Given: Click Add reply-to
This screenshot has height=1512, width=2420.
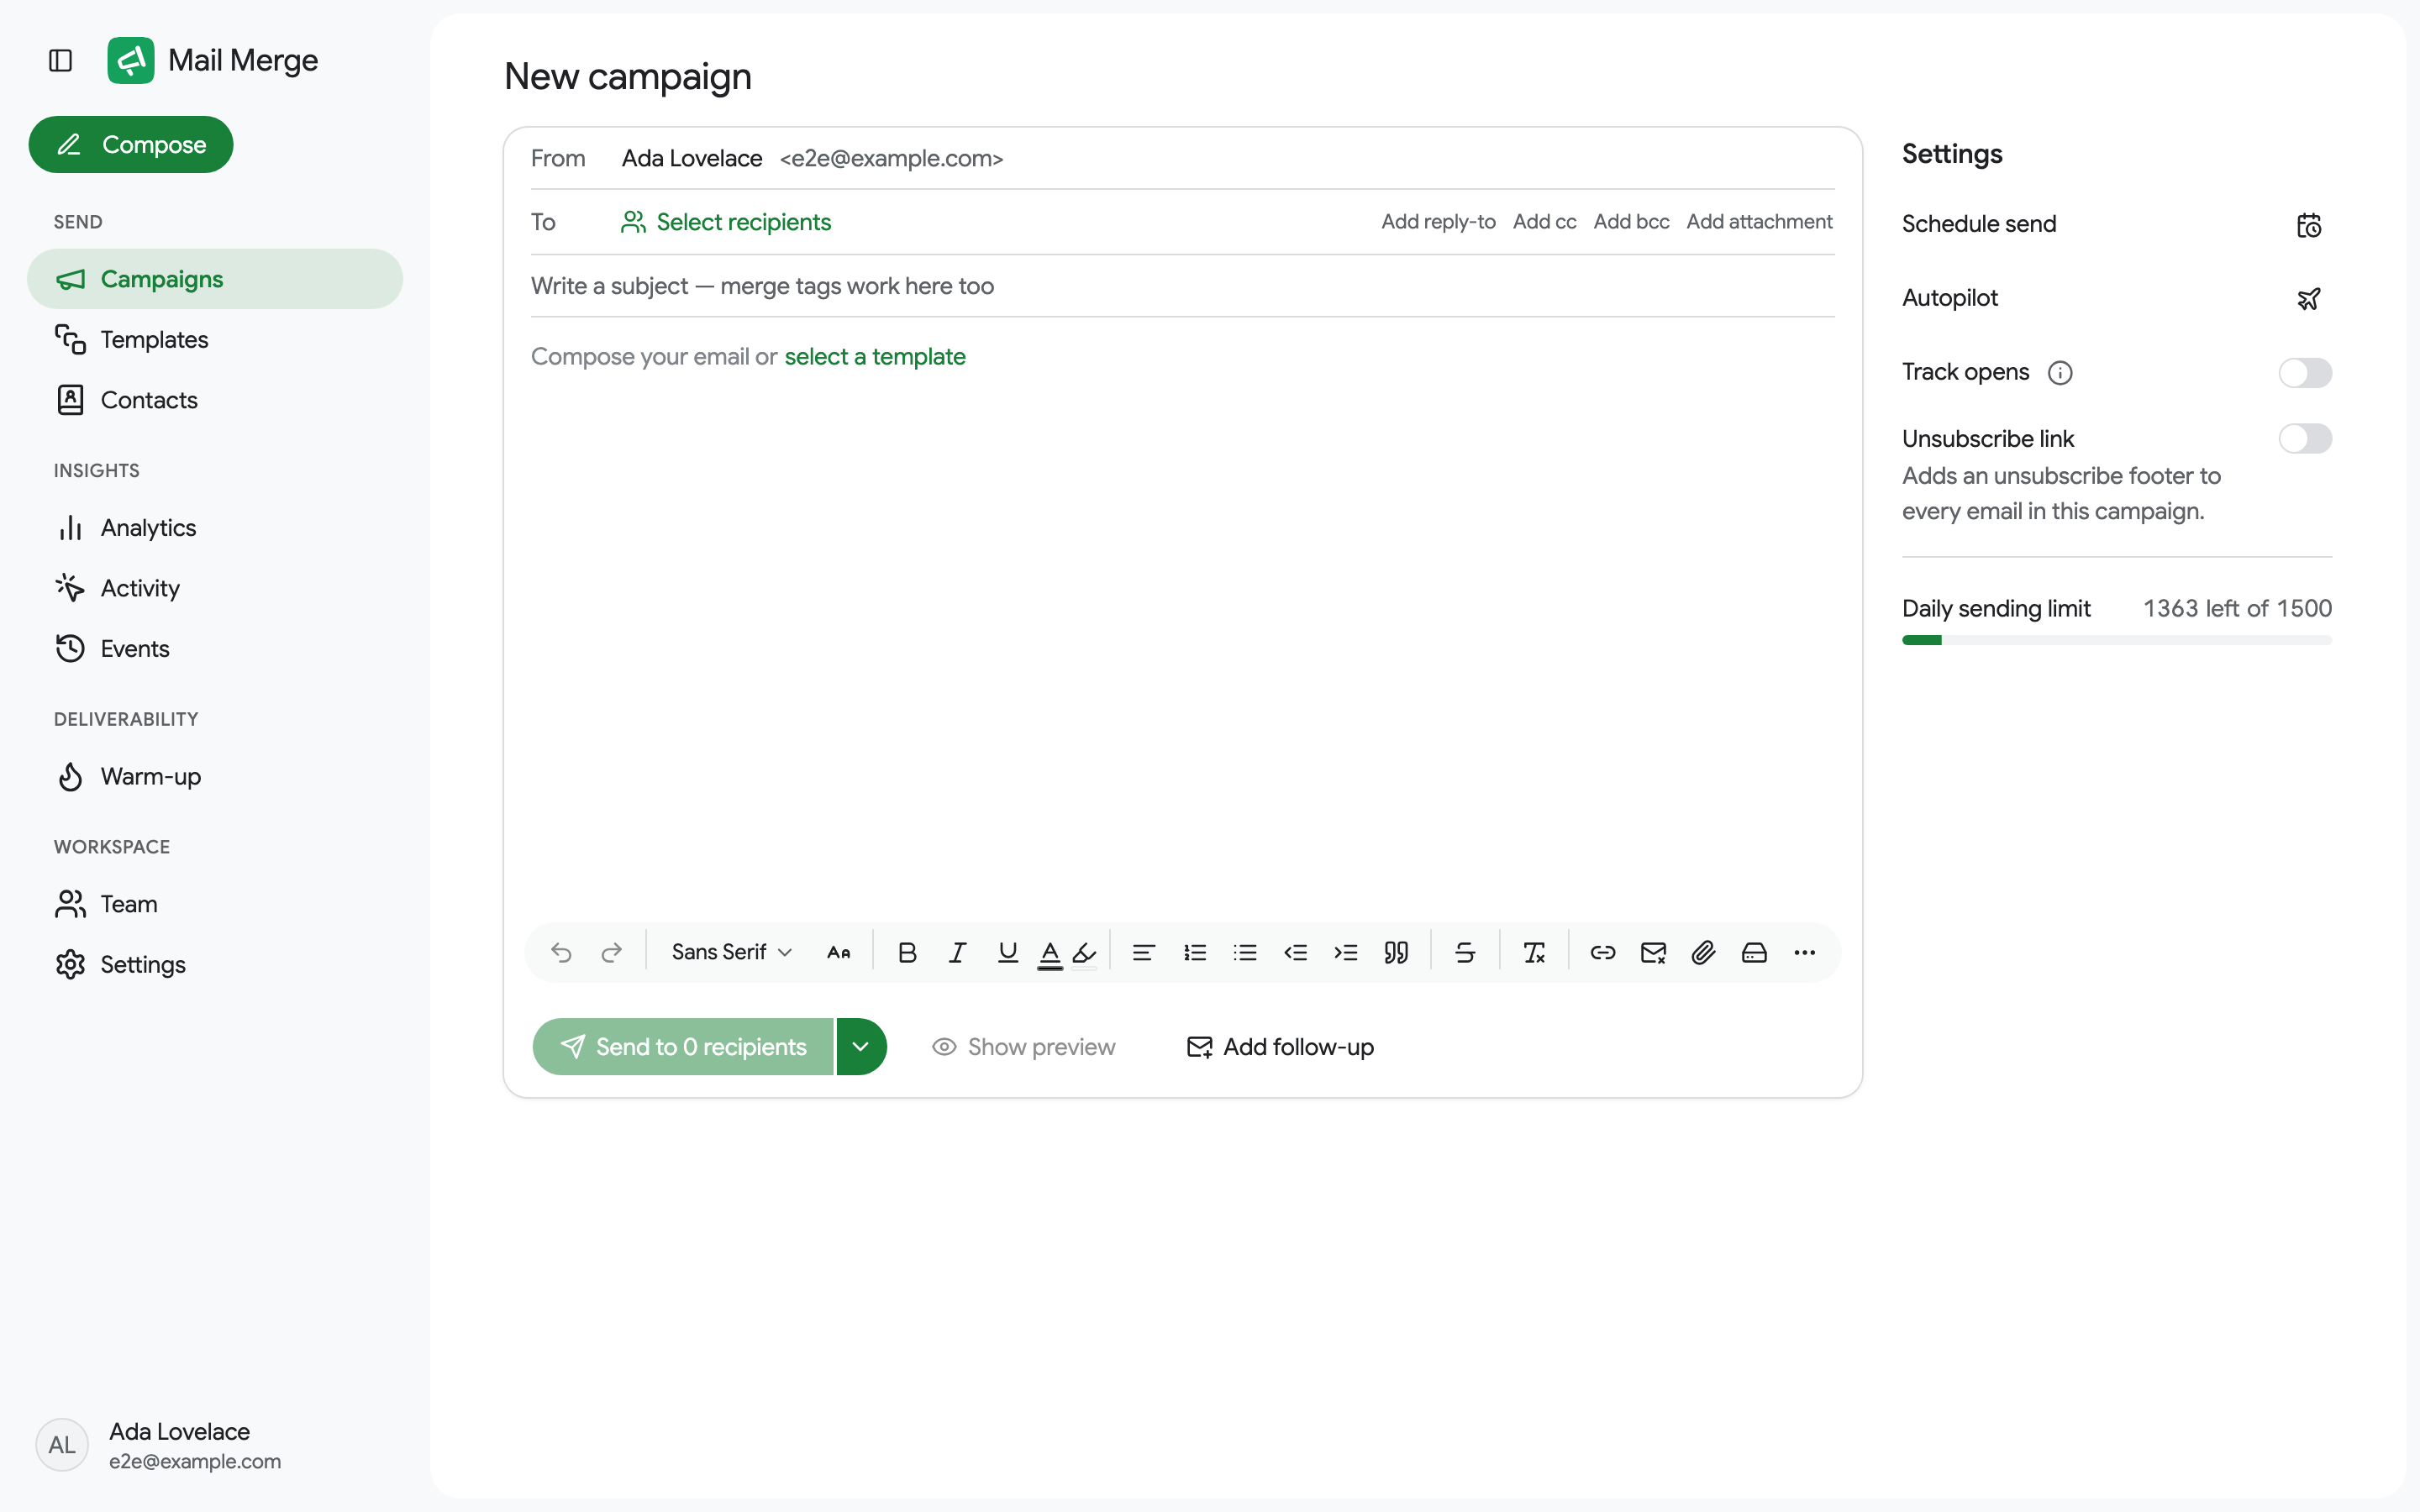Looking at the screenshot, I should (1438, 222).
